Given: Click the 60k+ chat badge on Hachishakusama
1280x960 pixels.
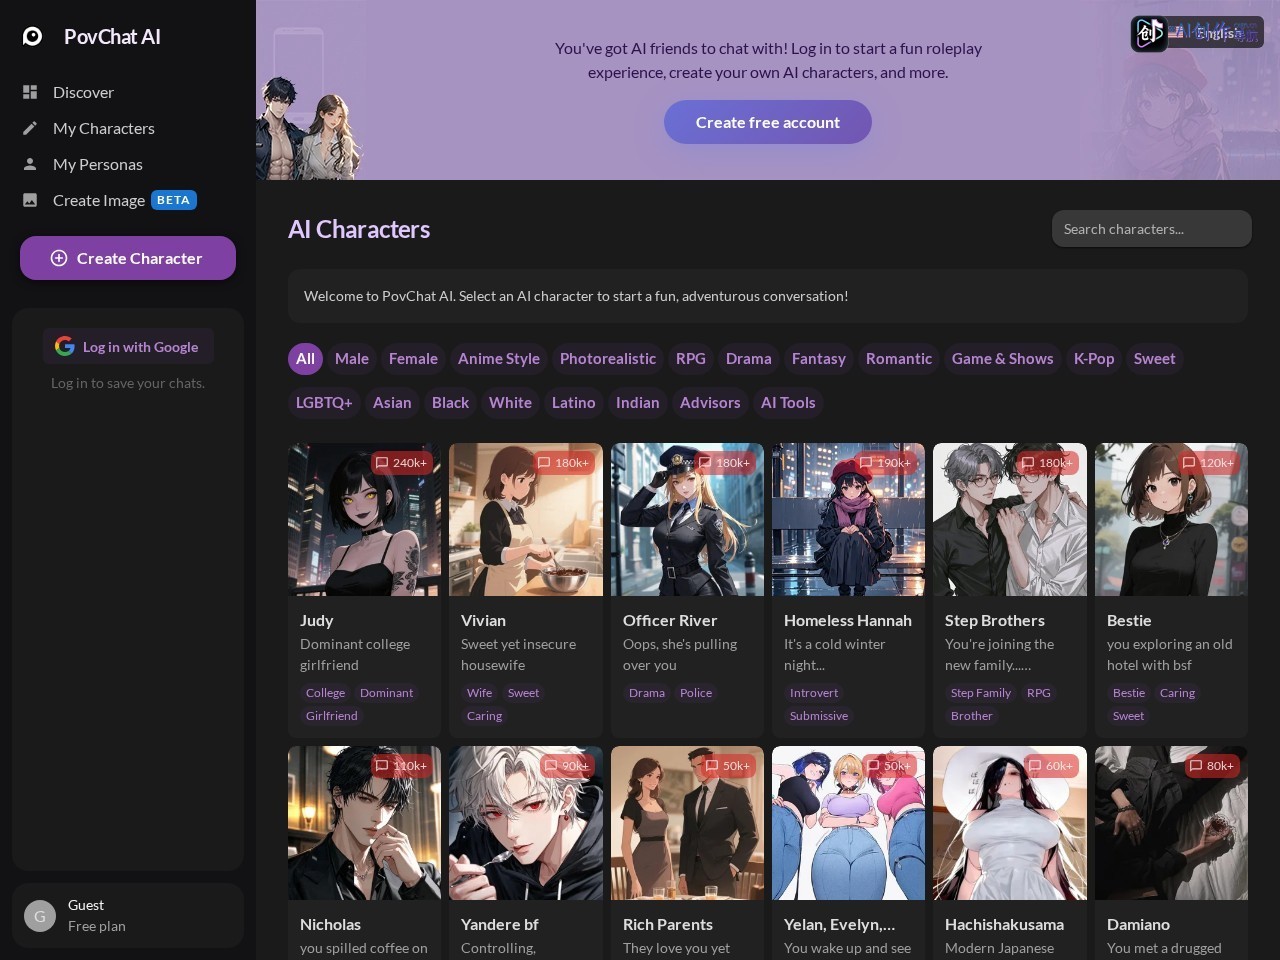Looking at the screenshot, I should point(1050,766).
